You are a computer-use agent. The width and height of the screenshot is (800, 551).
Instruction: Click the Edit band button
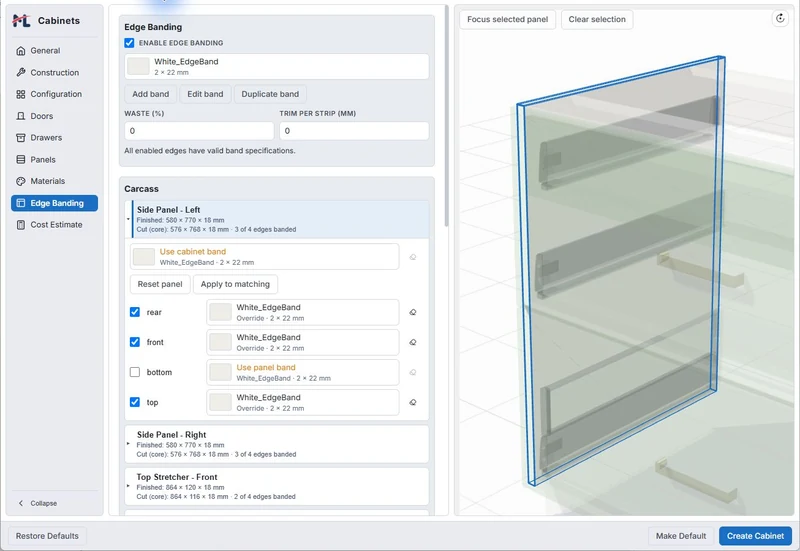205,94
